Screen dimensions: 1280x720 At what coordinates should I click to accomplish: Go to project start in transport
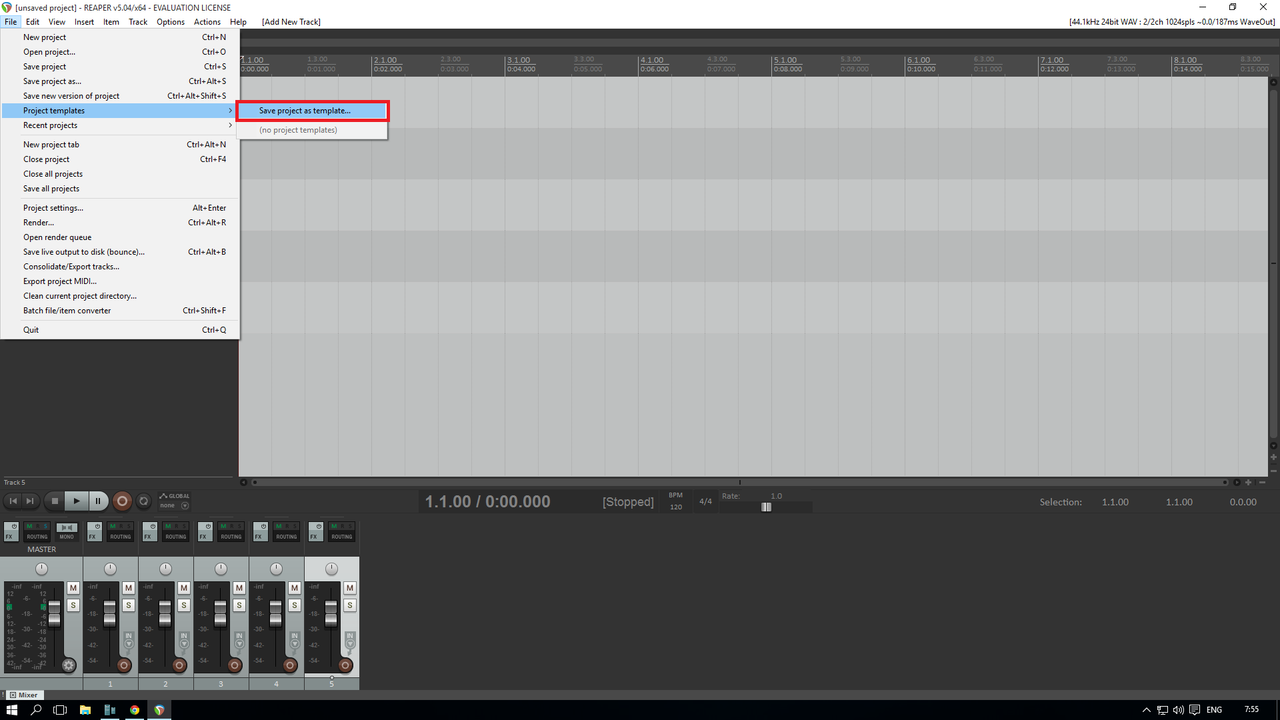(13, 501)
